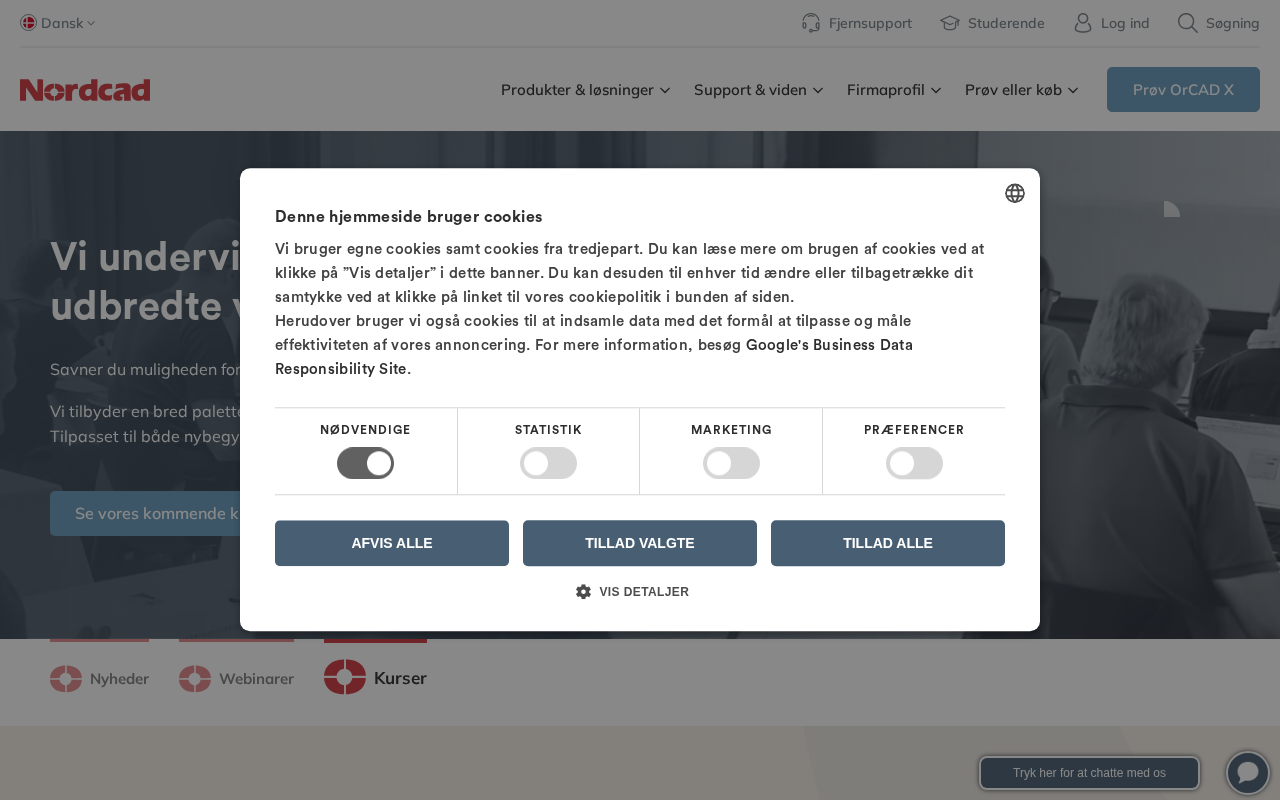Open the chat bubble icon
1280x800 pixels.
point(1248,773)
